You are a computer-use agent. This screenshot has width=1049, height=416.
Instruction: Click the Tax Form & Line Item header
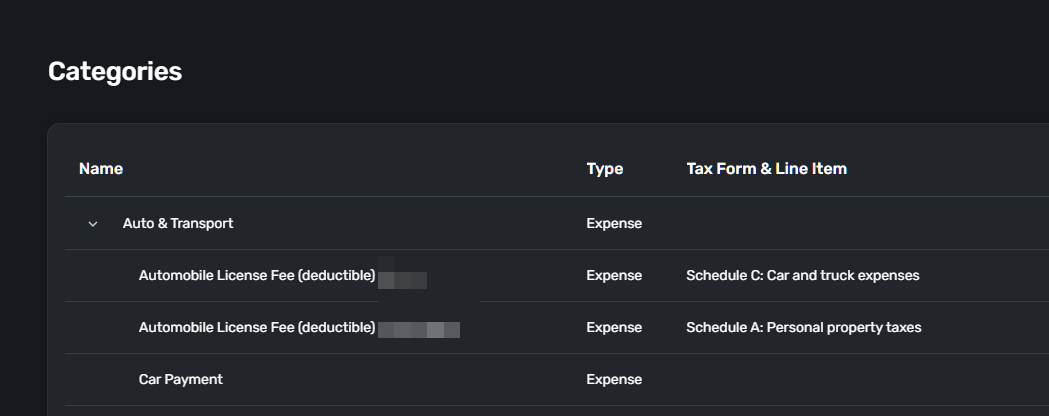click(x=766, y=169)
